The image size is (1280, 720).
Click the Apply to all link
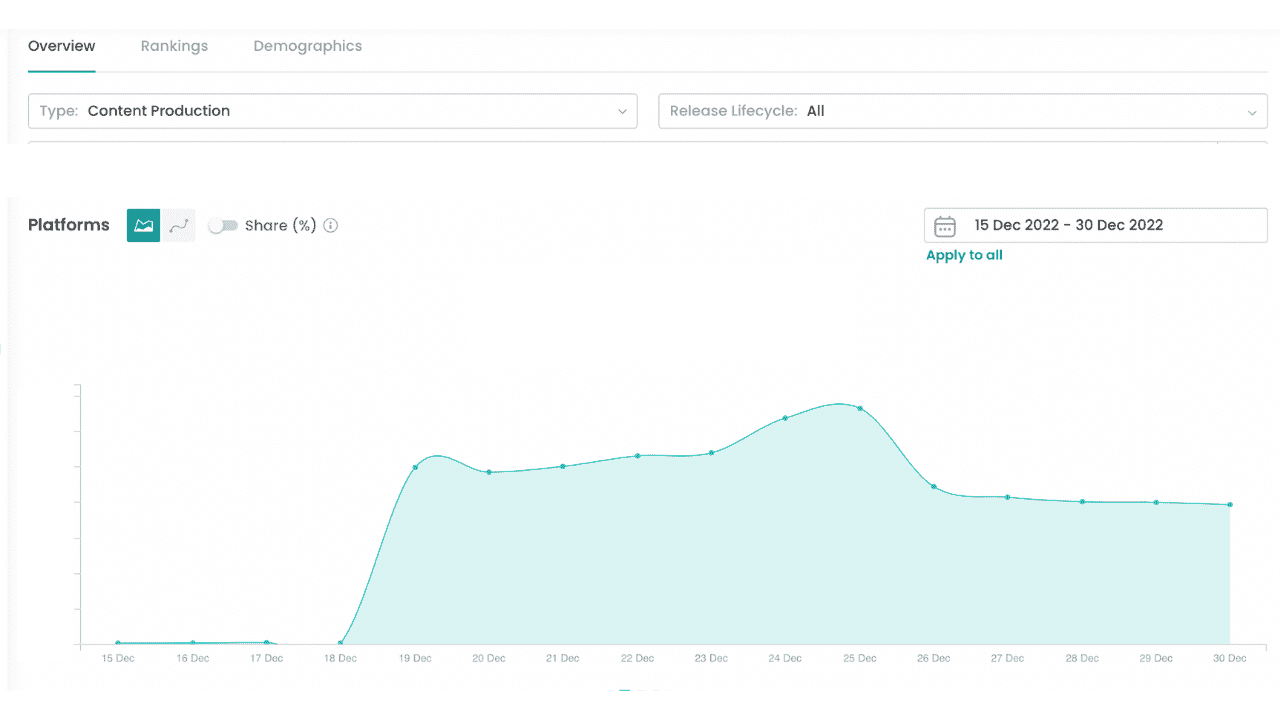[x=964, y=255]
